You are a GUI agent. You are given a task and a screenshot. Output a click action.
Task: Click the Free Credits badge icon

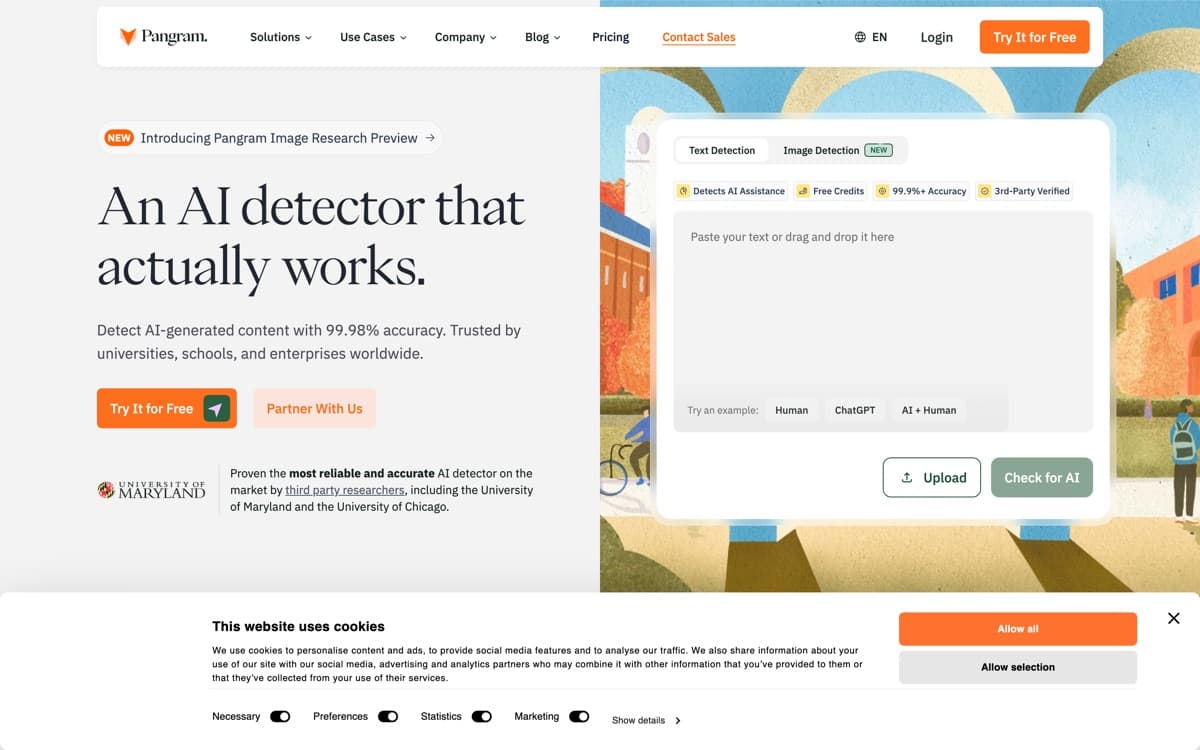pyautogui.click(x=803, y=191)
